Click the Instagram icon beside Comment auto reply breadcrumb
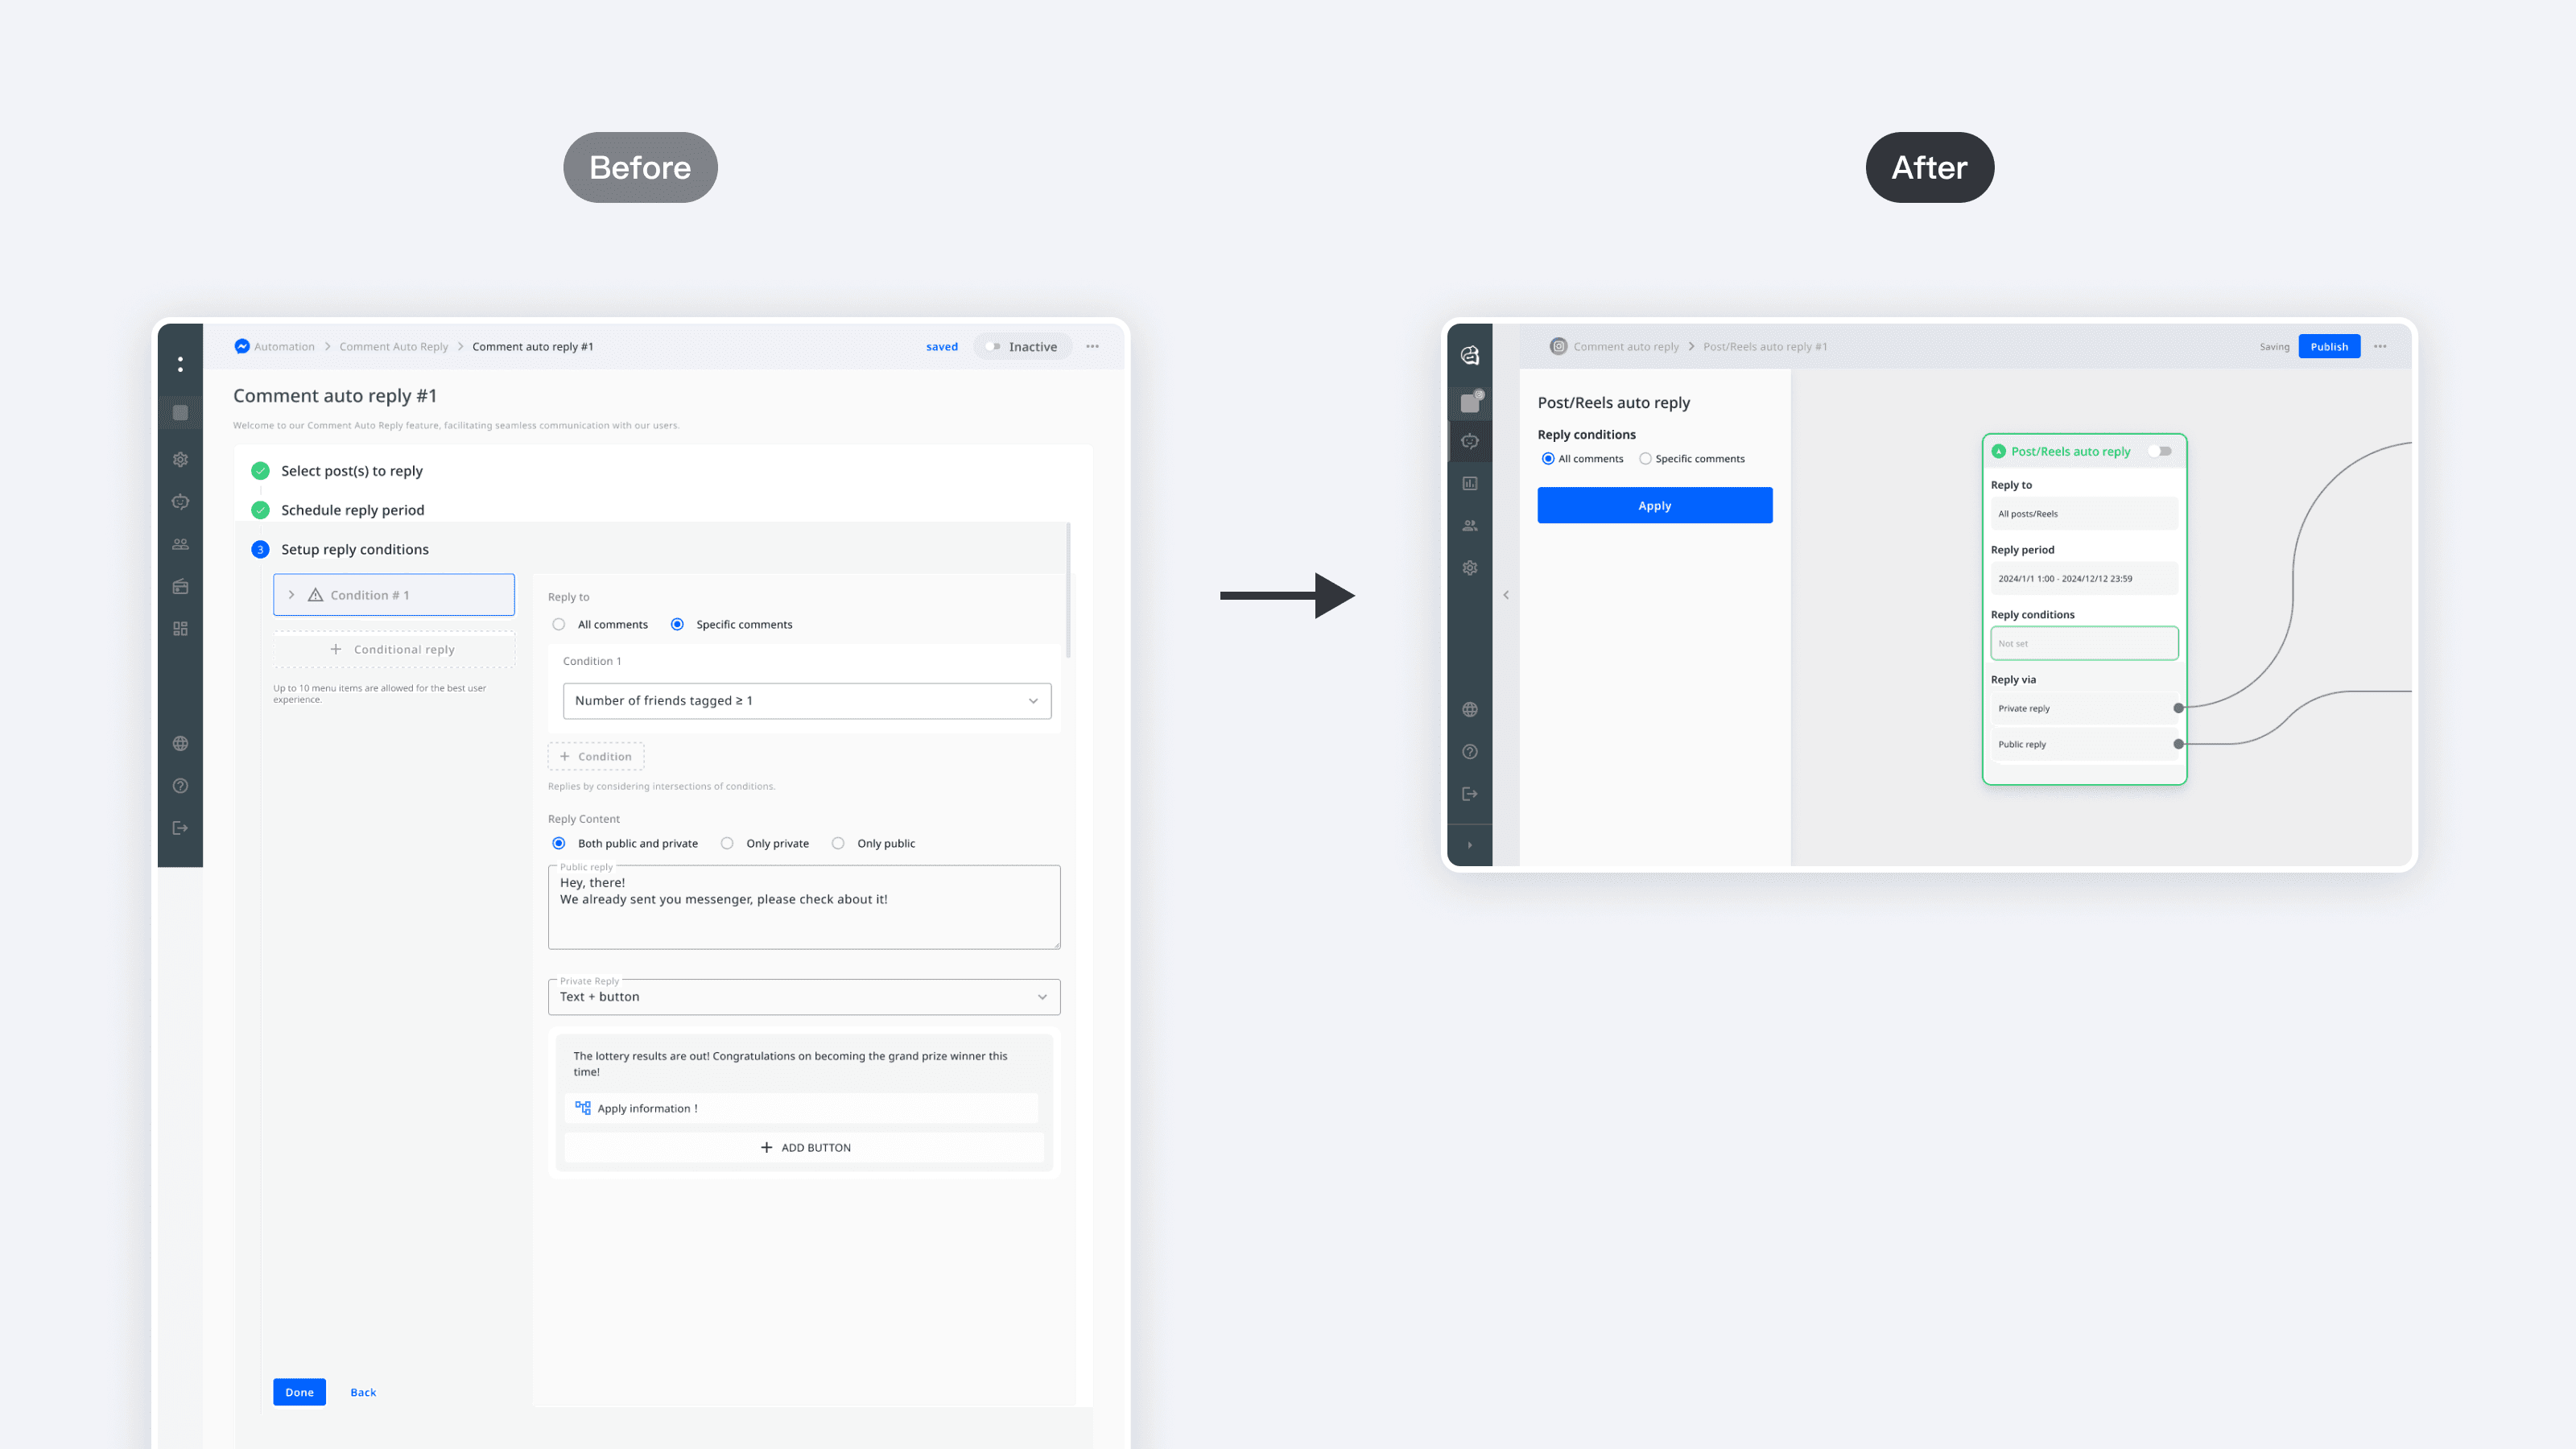 coord(1558,346)
